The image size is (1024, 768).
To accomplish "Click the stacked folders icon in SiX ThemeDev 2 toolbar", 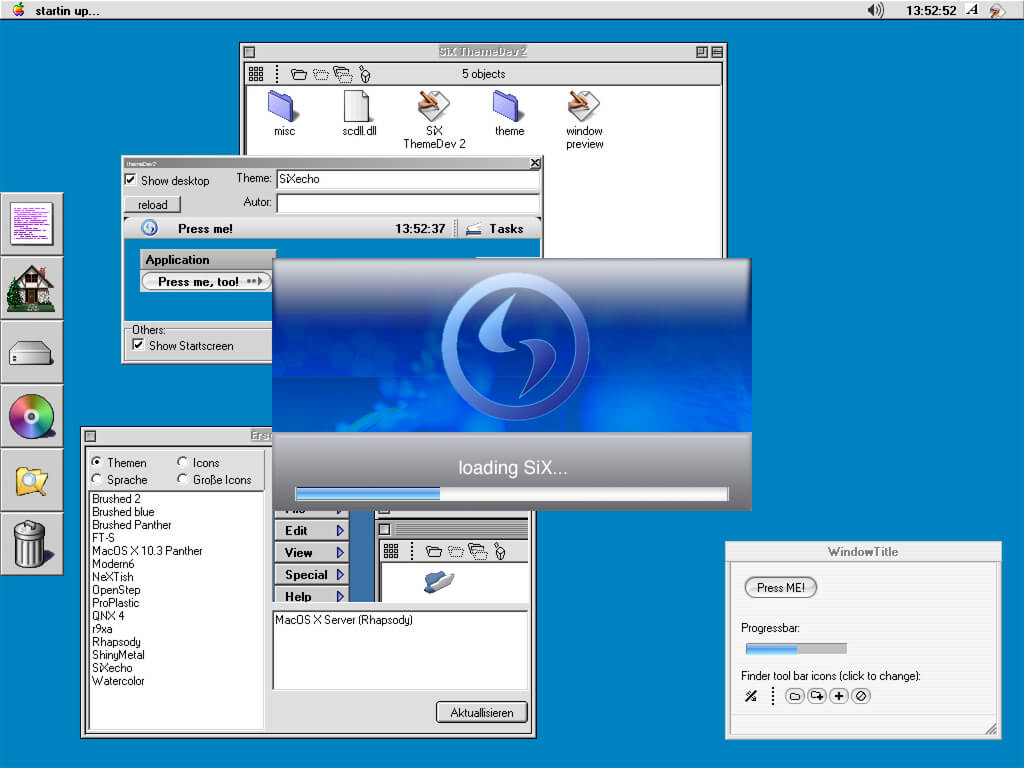I will (343, 74).
